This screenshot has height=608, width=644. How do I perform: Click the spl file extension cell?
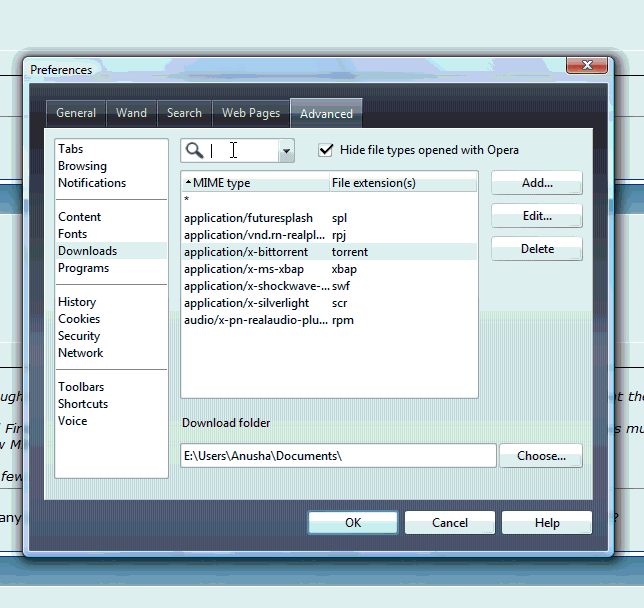(x=339, y=218)
